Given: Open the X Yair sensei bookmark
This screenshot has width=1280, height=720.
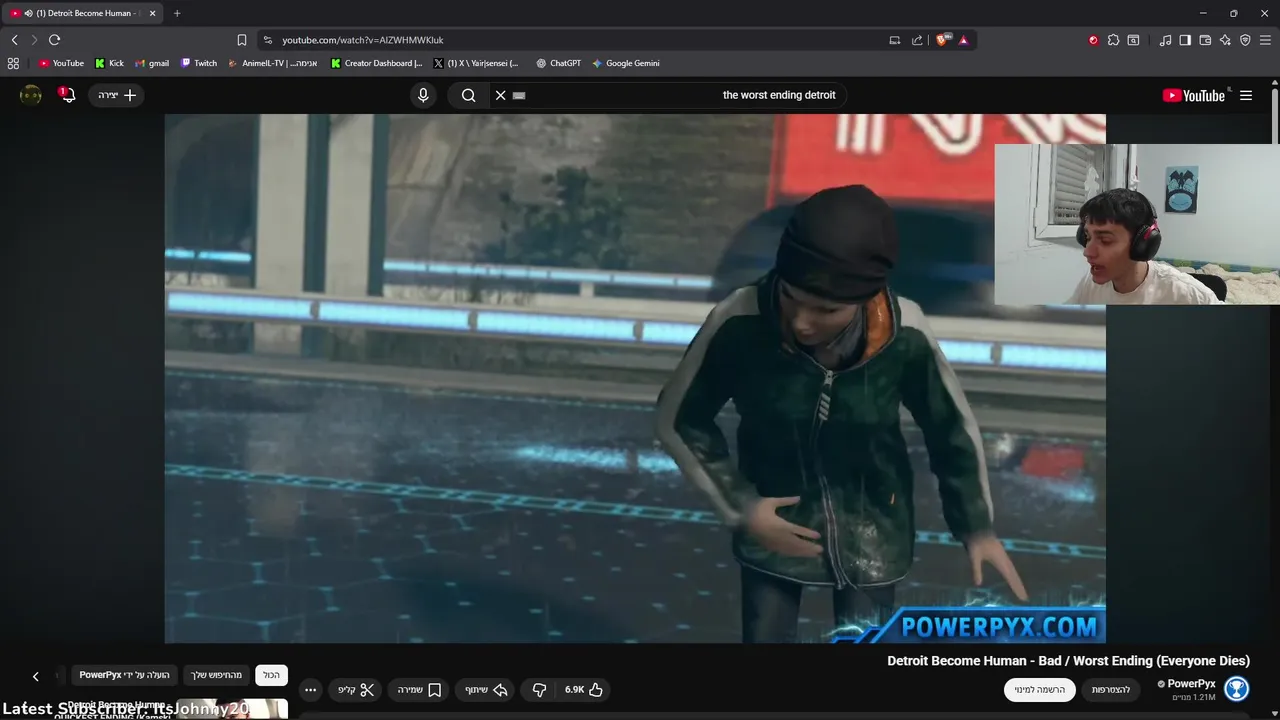Looking at the screenshot, I should pos(476,63).
